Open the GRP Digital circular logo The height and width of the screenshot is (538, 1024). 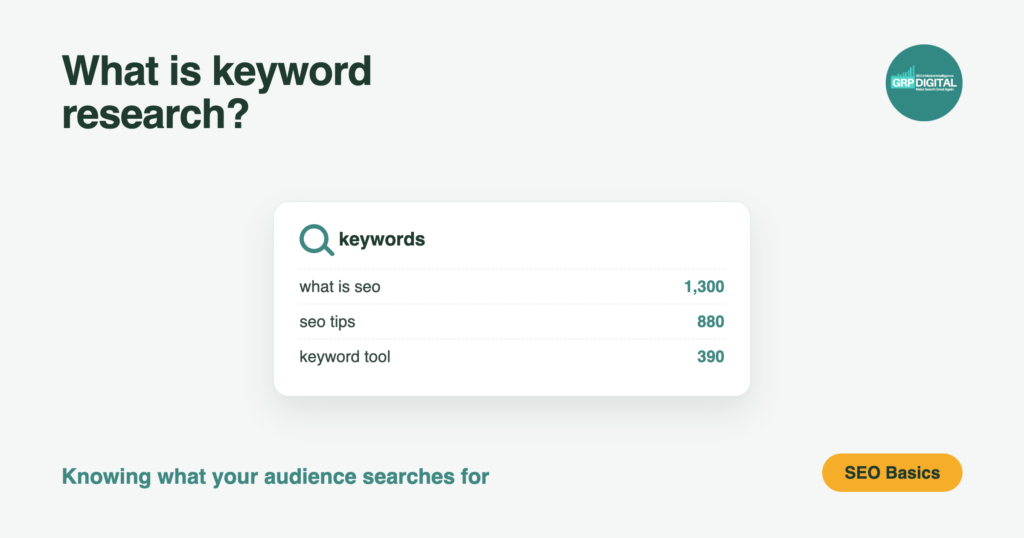[923, 83]
